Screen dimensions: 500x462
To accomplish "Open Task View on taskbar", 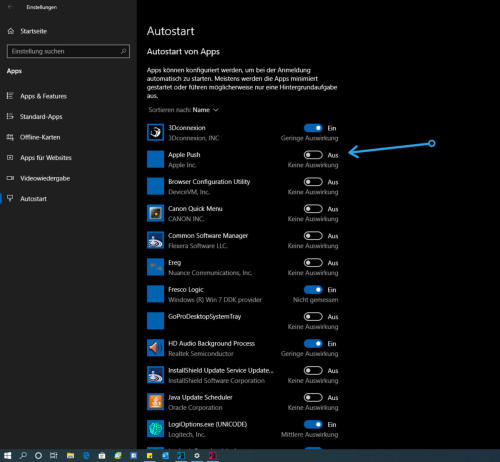I will 54,455.
